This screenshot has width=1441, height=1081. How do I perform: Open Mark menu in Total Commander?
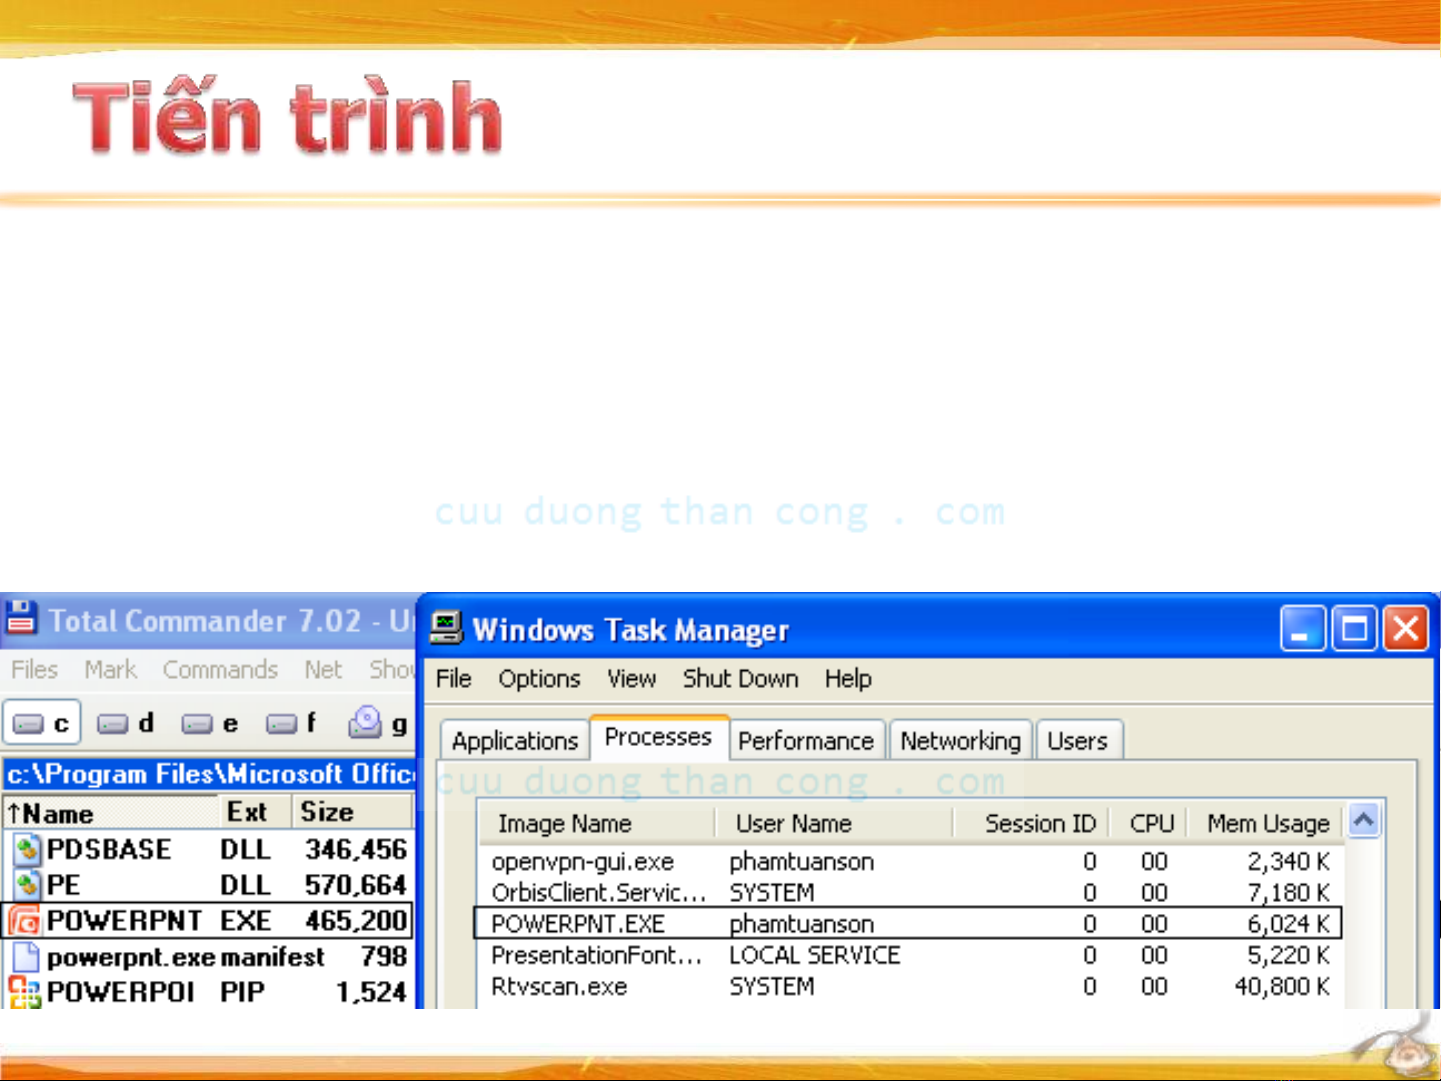click(x=110, y=669)
